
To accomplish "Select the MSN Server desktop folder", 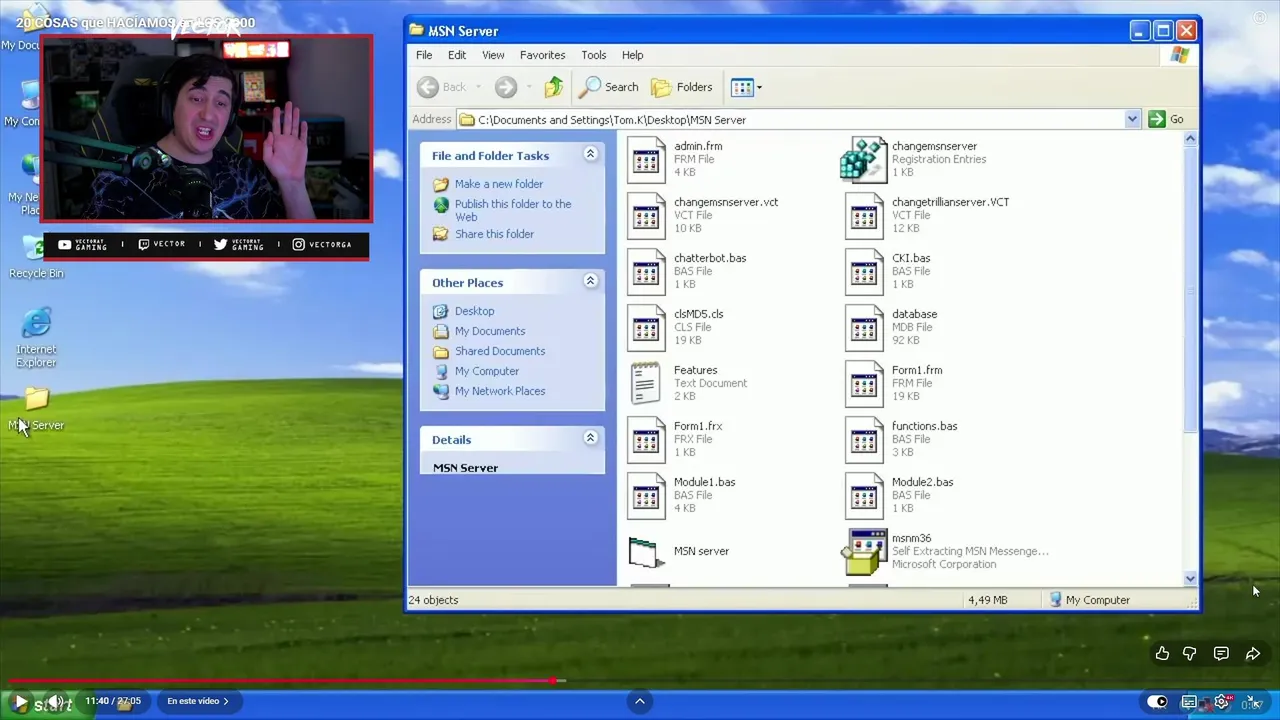I will click(37, 400).
